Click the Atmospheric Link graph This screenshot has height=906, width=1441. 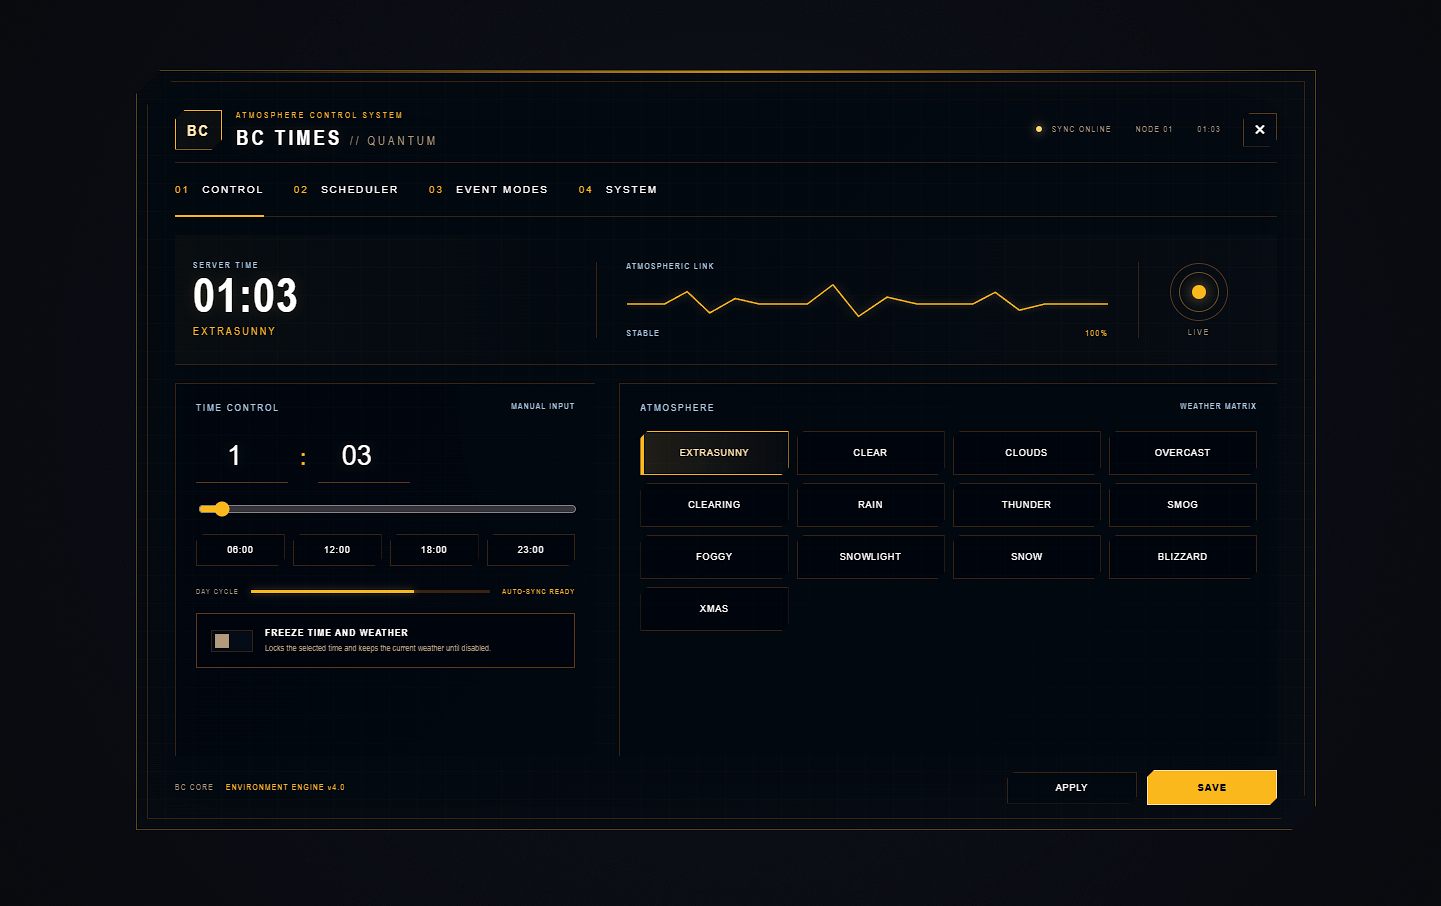(x=867, y=300)
